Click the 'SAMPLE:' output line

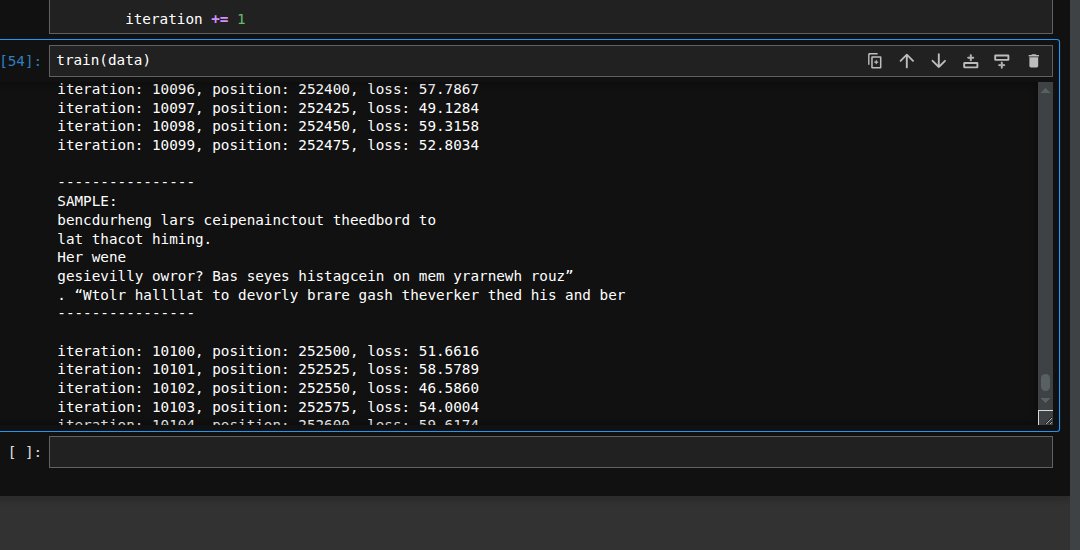pyautogui.click(x=87, y=202)
